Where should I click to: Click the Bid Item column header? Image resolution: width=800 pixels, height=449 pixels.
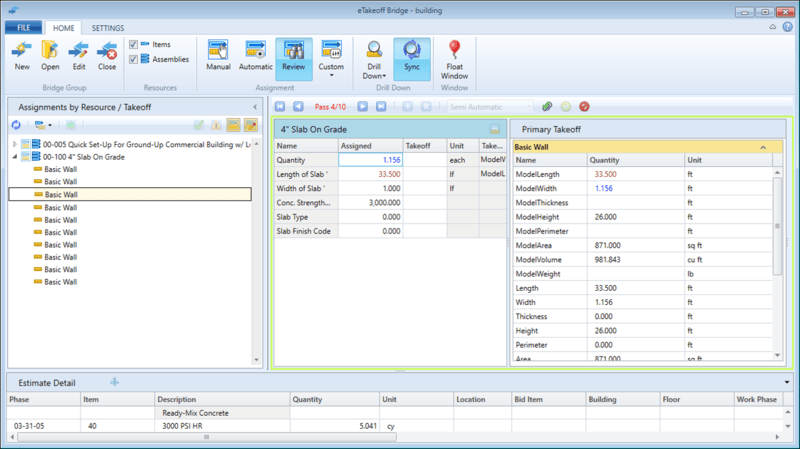(x=548, y=400)
